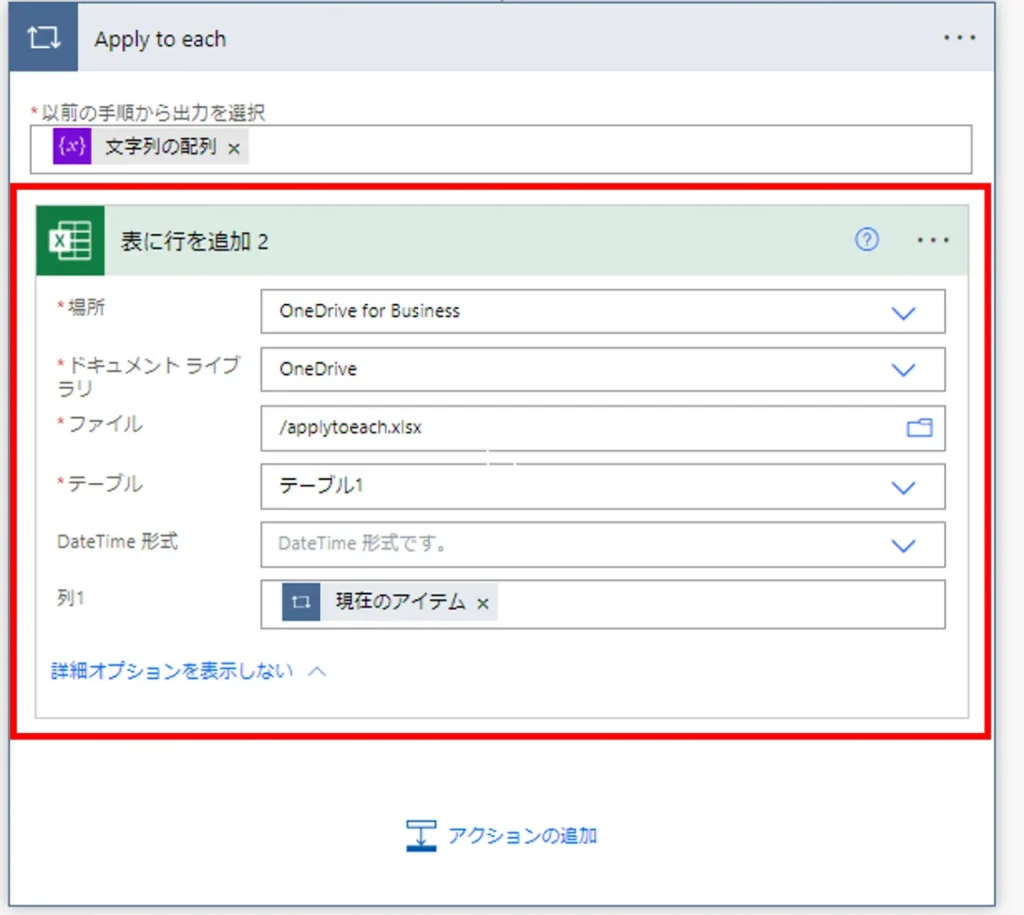1024x915 pixels.
Task: Click the add action icon
Action: click(421, 835)
